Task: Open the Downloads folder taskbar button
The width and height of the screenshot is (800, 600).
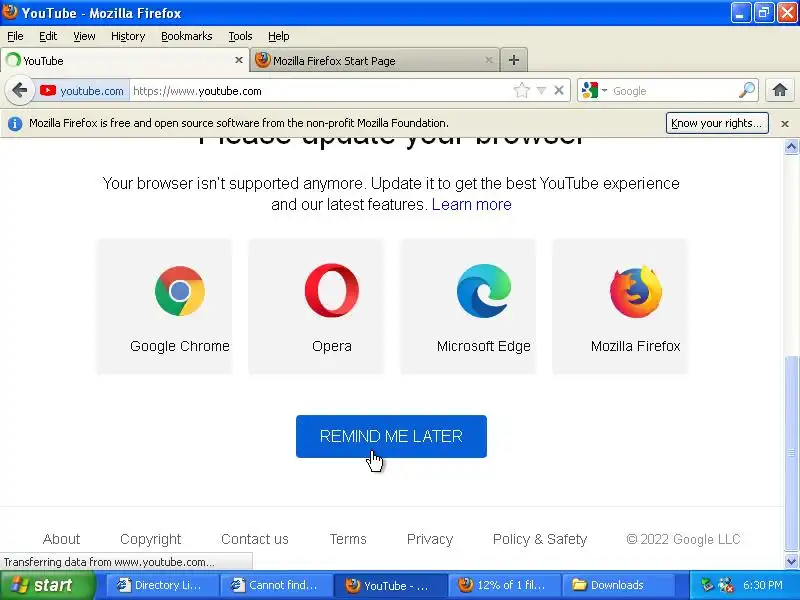Action: click(x=618, y=585)
